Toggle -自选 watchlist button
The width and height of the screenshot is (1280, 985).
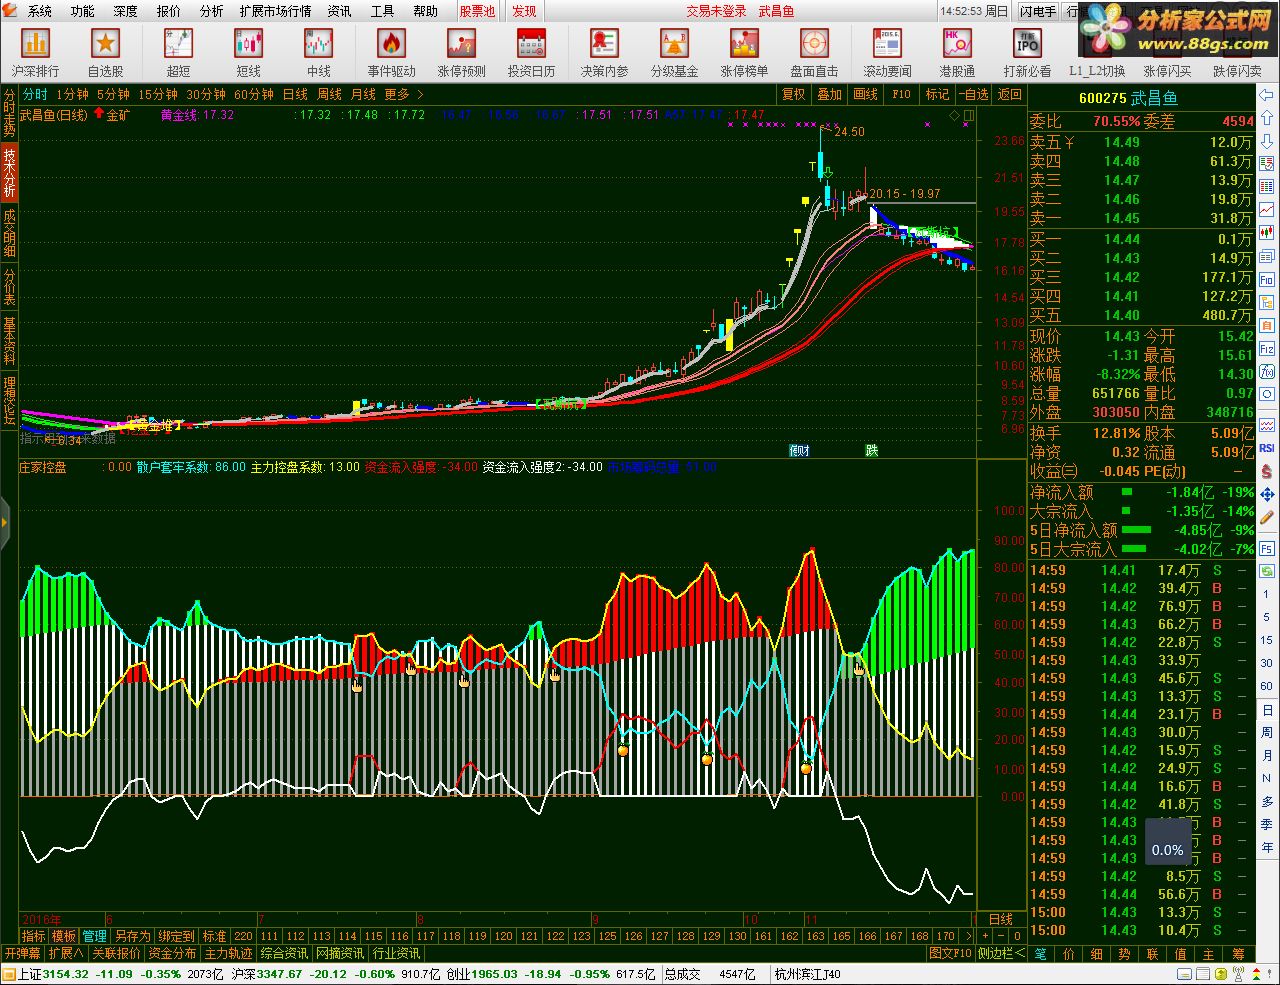point(974,94)
